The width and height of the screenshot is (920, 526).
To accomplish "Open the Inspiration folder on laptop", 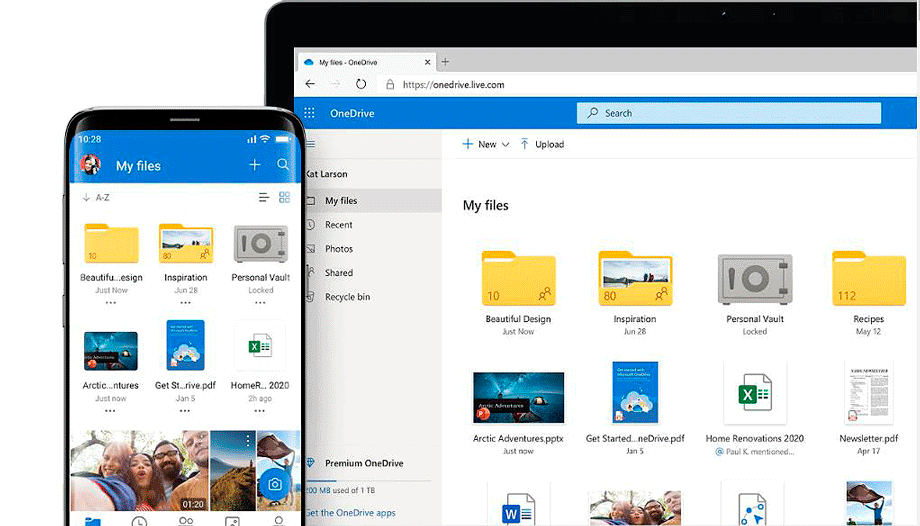I will pos(635,278).
